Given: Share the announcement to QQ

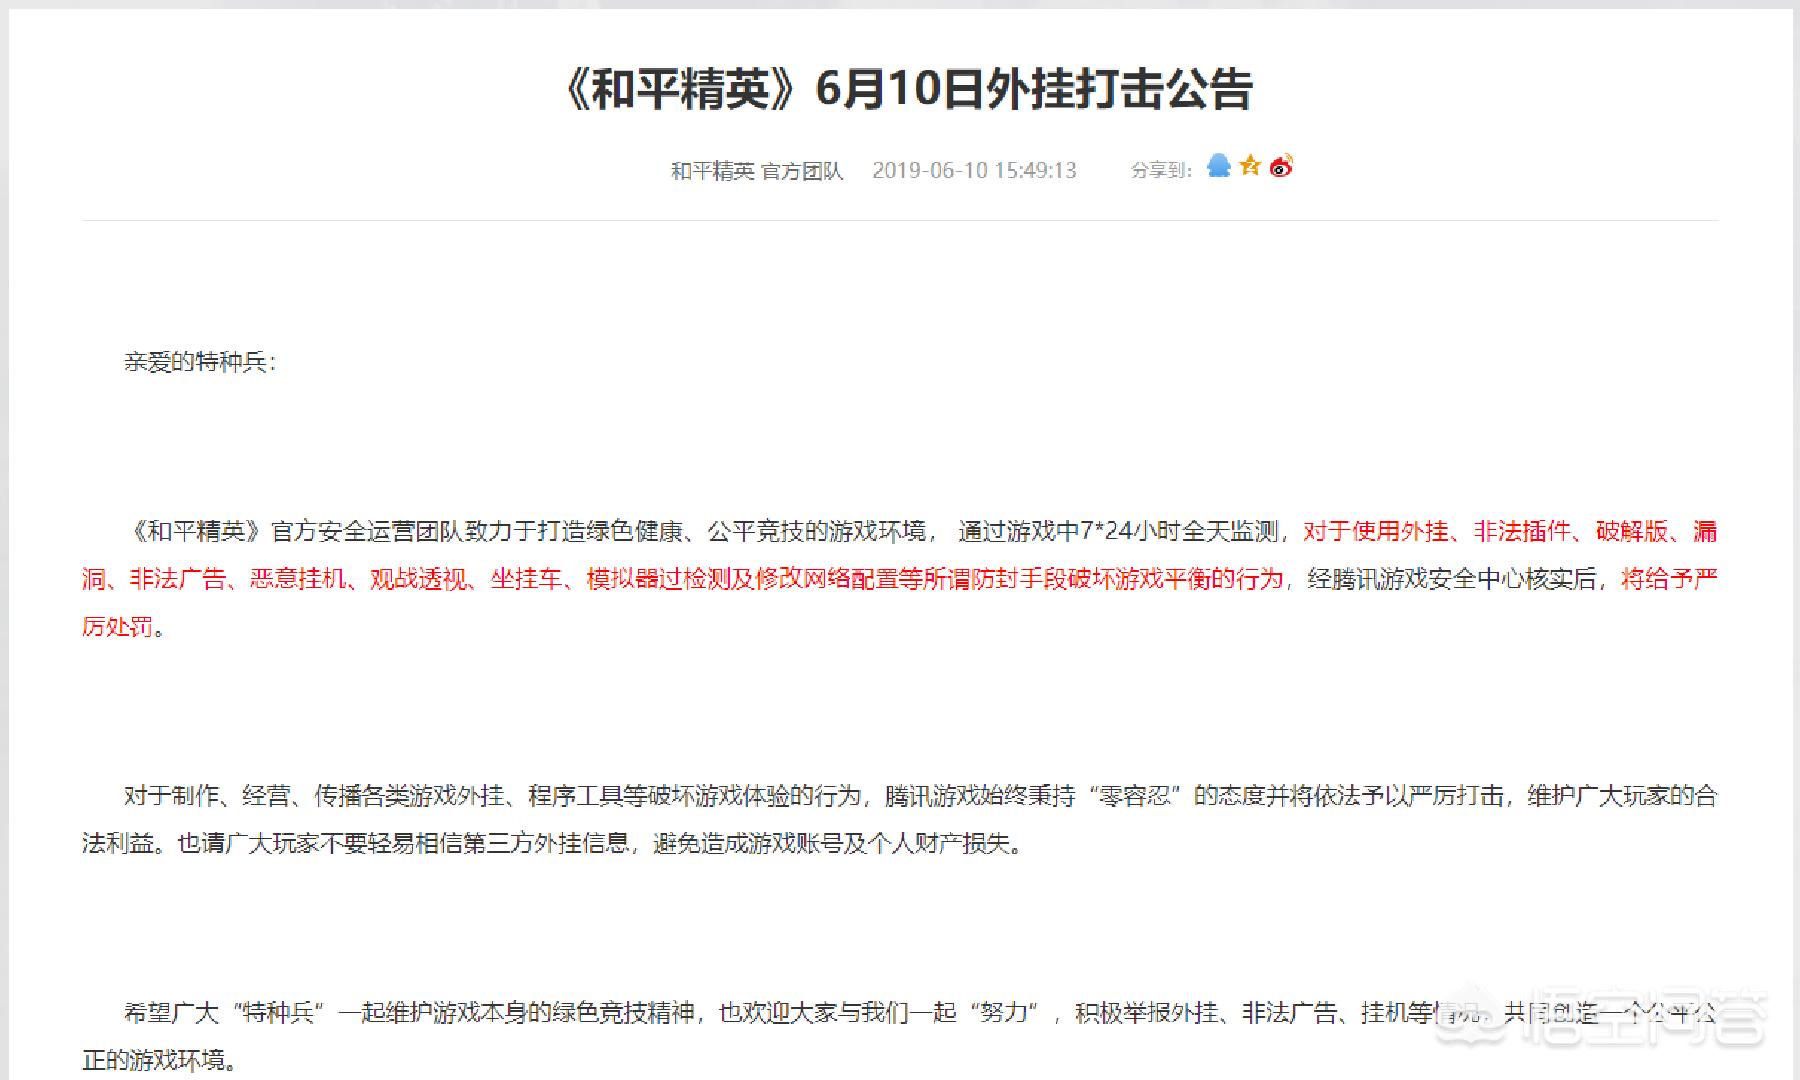Looking at the screenshot, I should coord(1218,166).
